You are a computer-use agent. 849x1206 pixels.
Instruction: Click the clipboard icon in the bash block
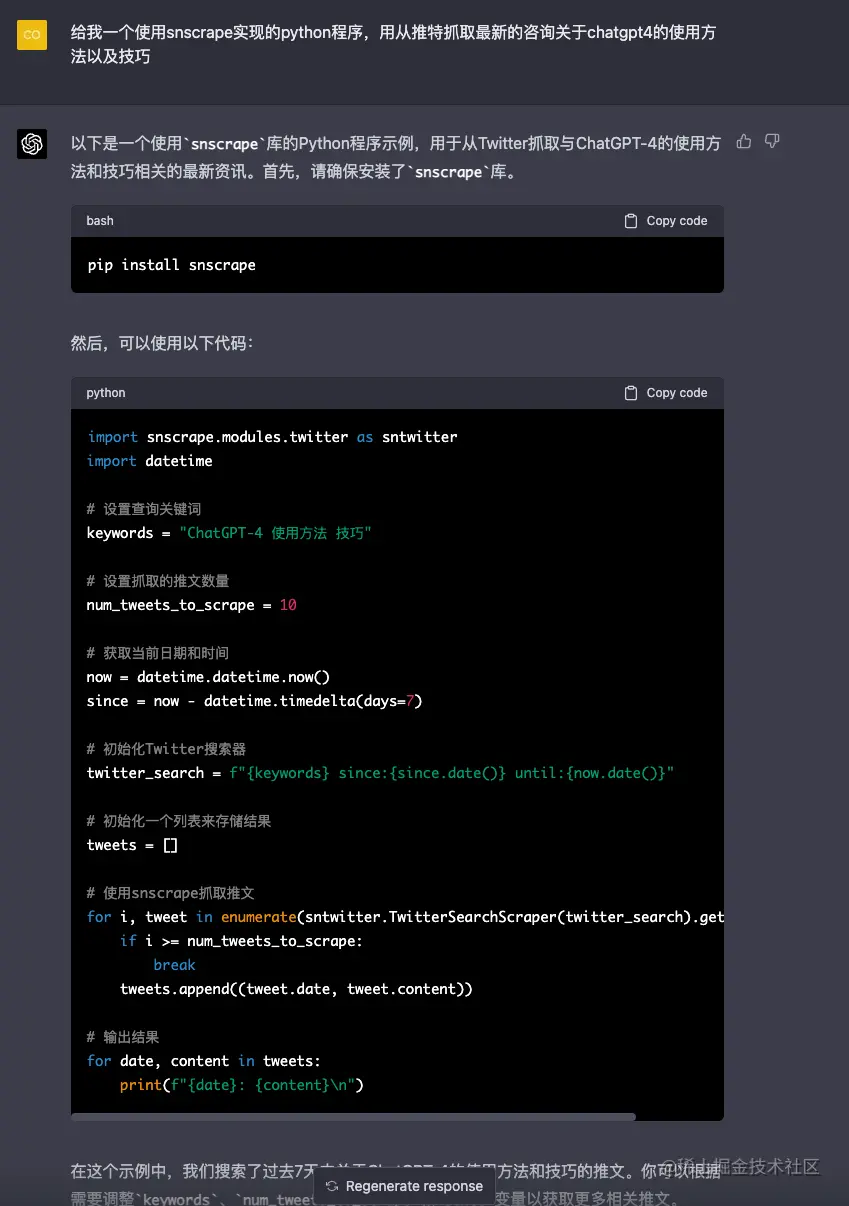point(631,221)
